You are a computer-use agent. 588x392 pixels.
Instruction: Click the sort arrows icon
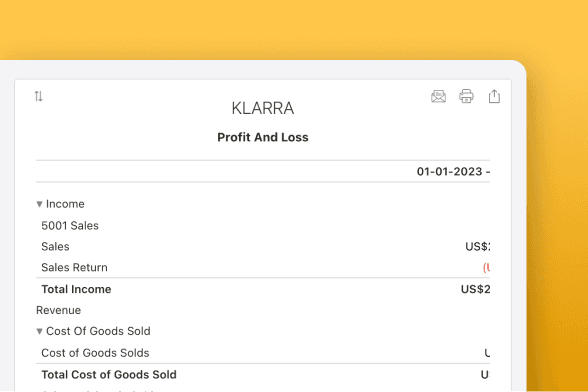pos(39,96)
